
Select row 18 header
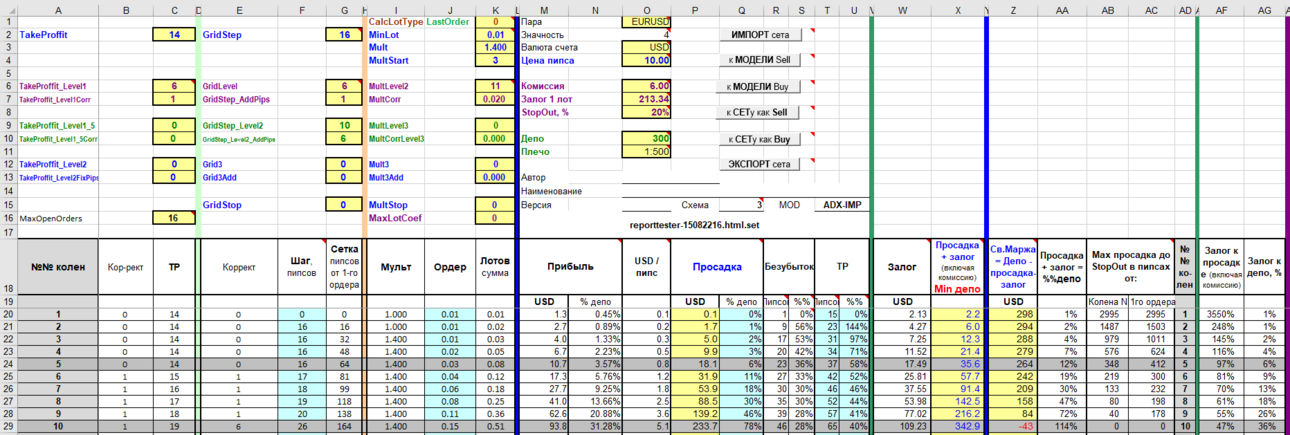[7, 266]
